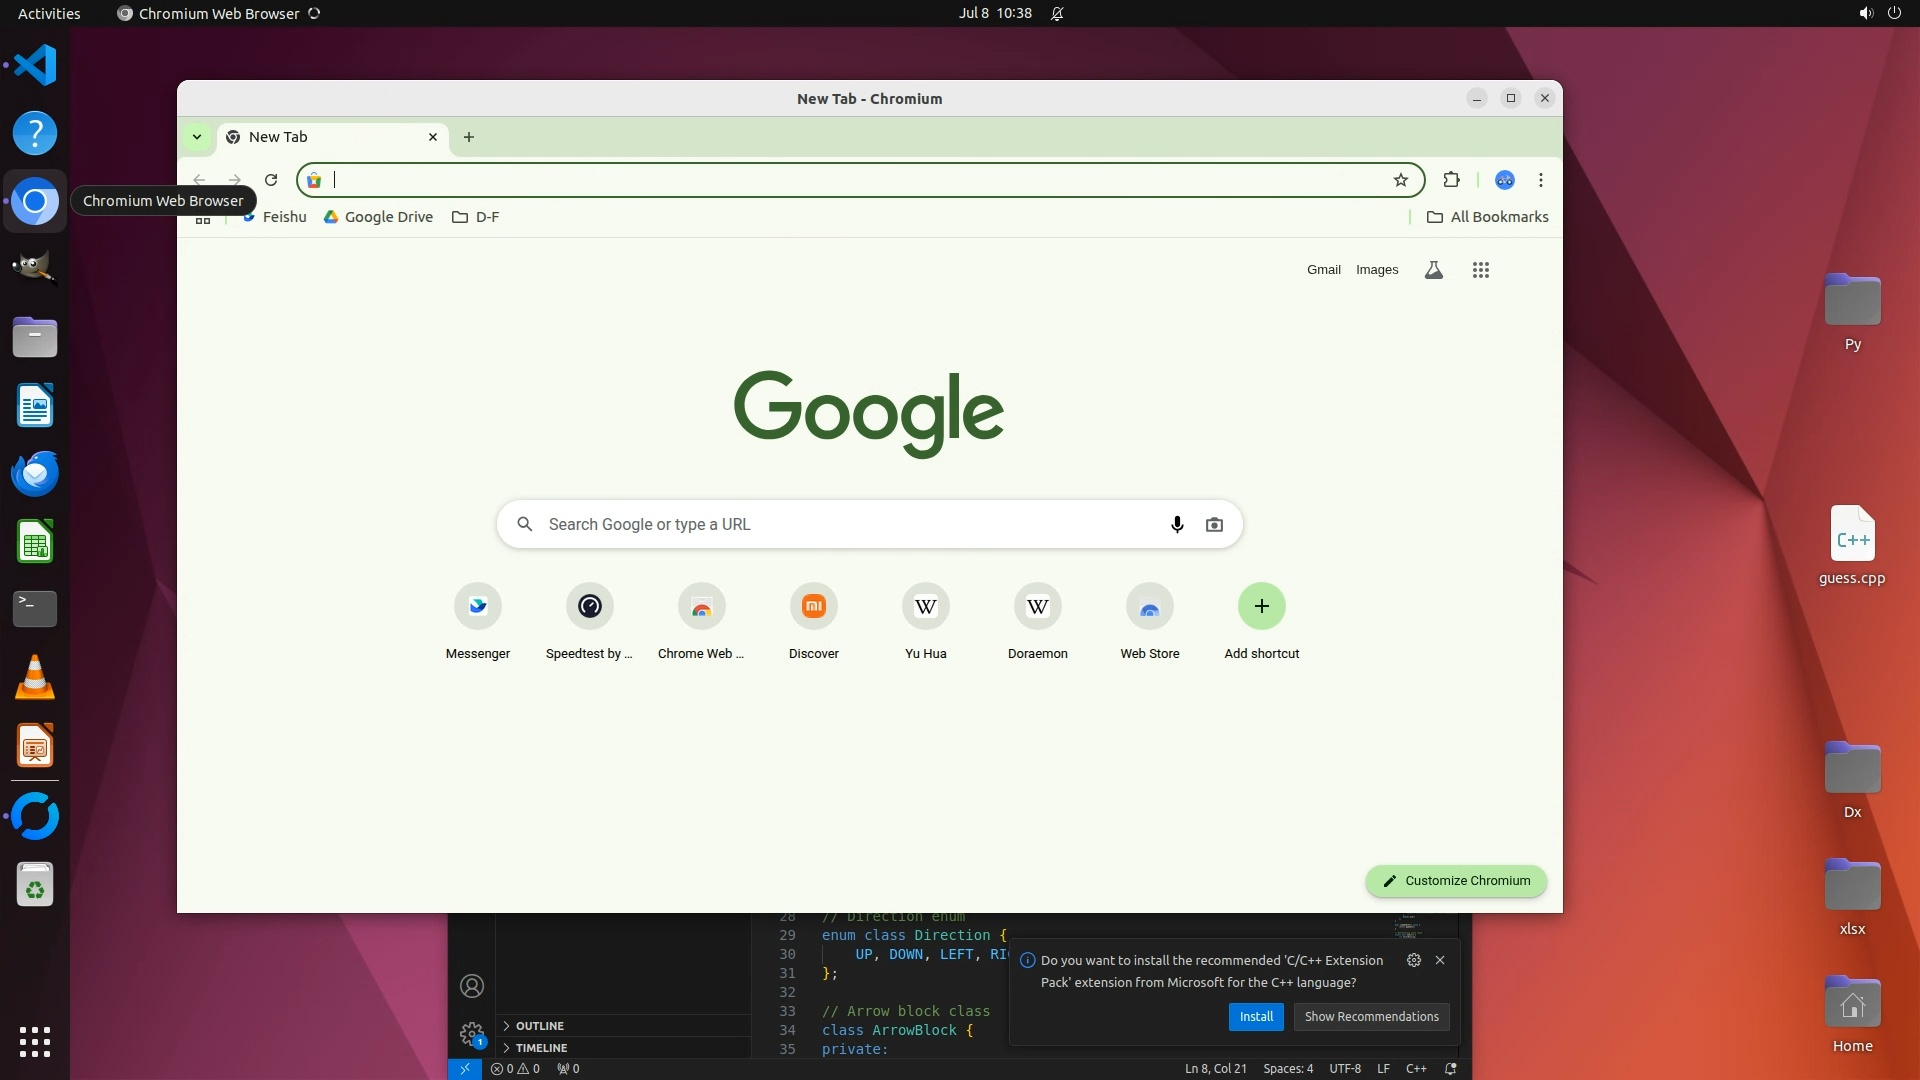Click the Customize Chromium button

1456,881
